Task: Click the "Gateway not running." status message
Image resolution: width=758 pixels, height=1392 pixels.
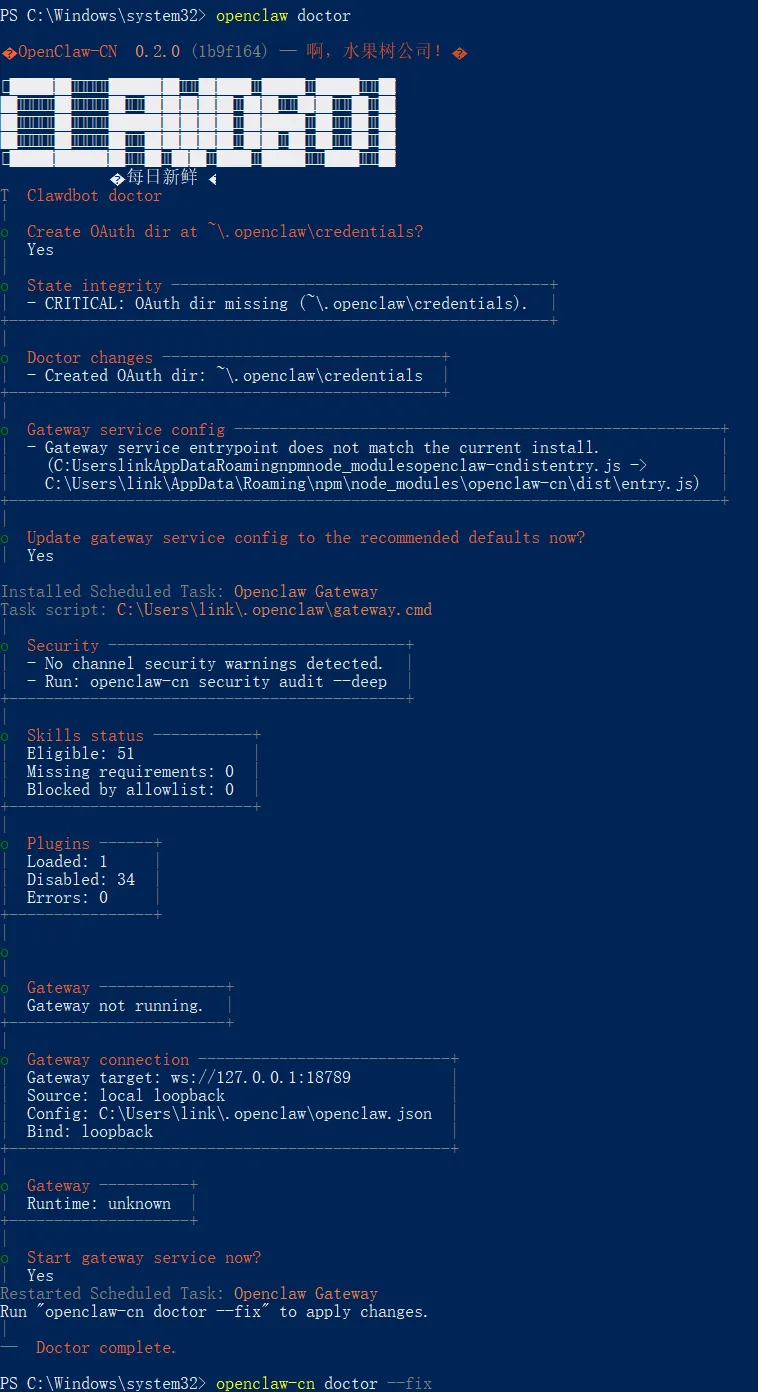Action: pos(114,1006)
